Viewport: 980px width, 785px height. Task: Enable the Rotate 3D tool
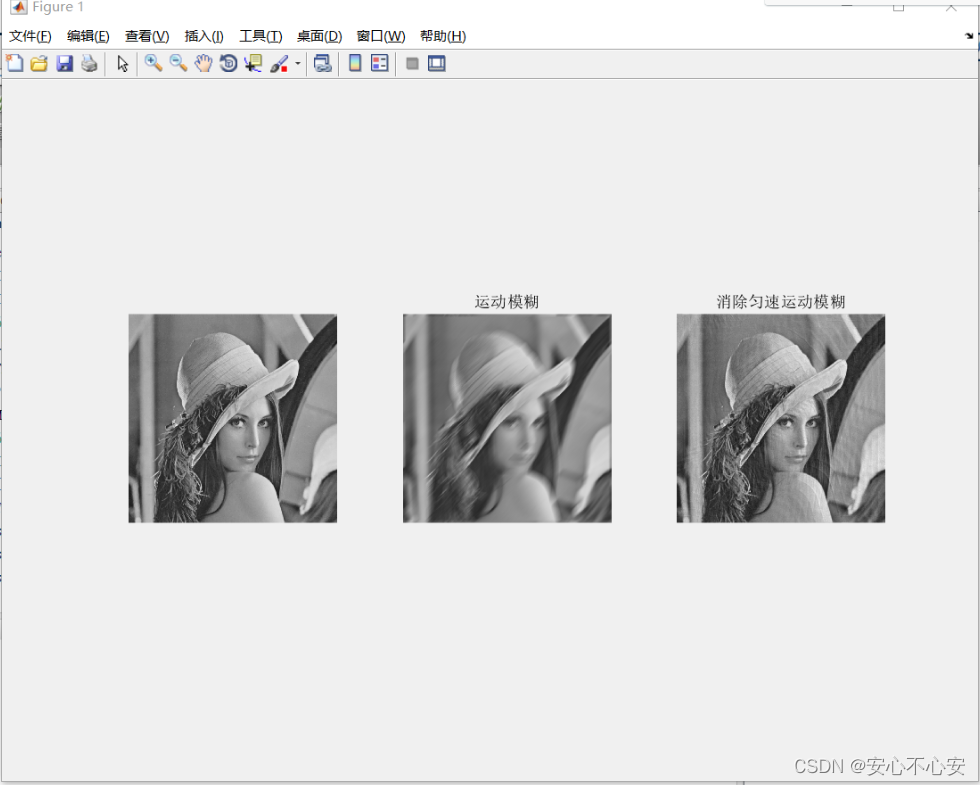[228, 63]
